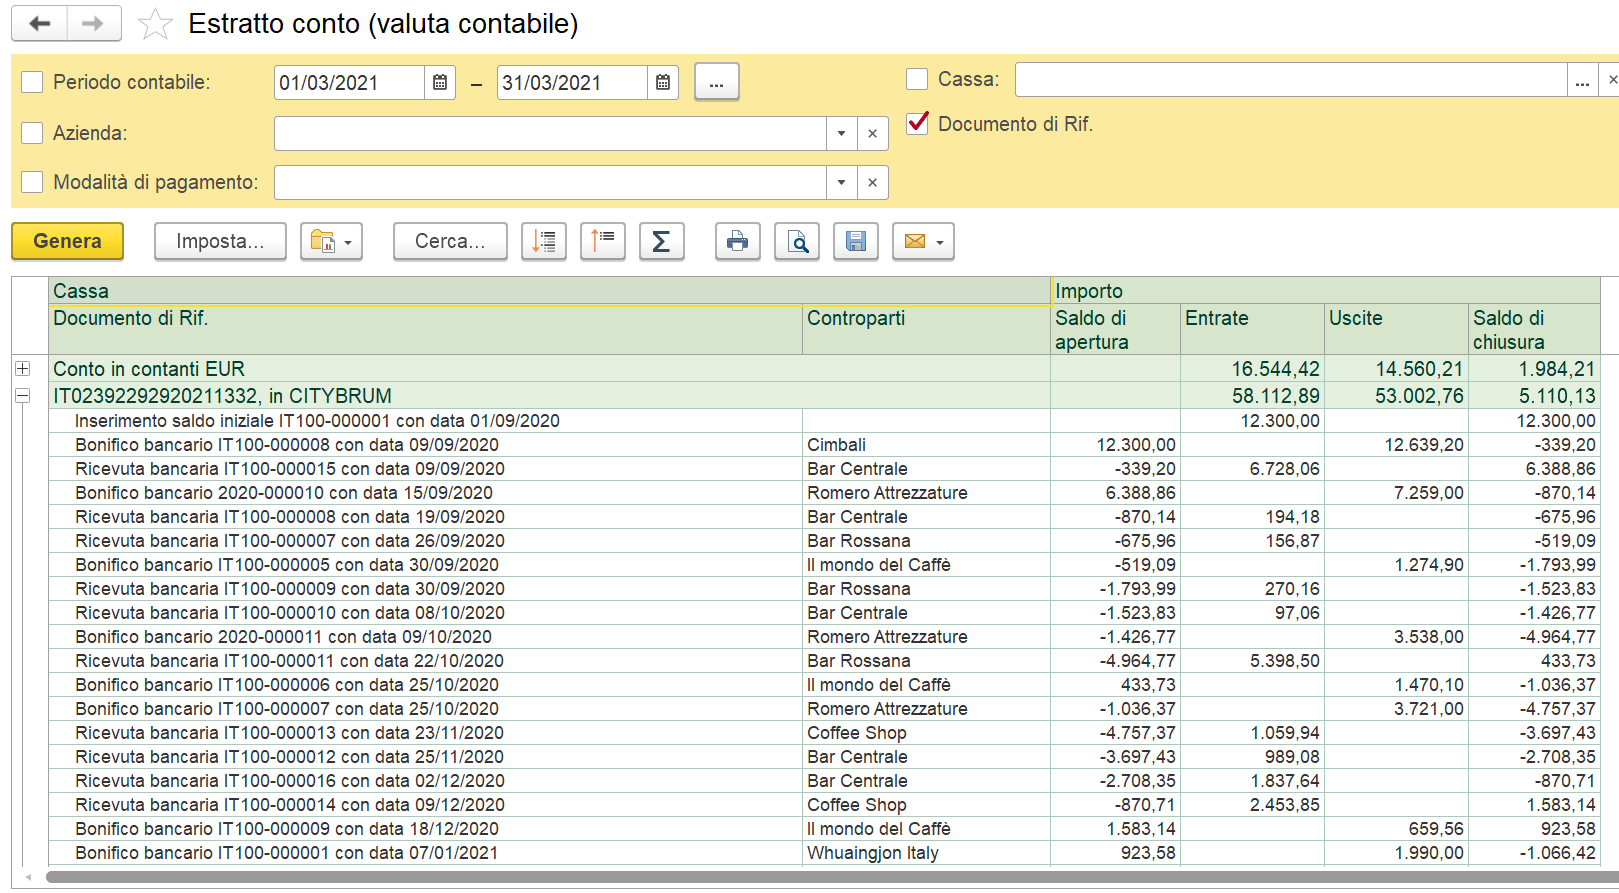Viewport: 1619px width, 893px height.
Task: Send report by email envelope icon
Action: 923,241
